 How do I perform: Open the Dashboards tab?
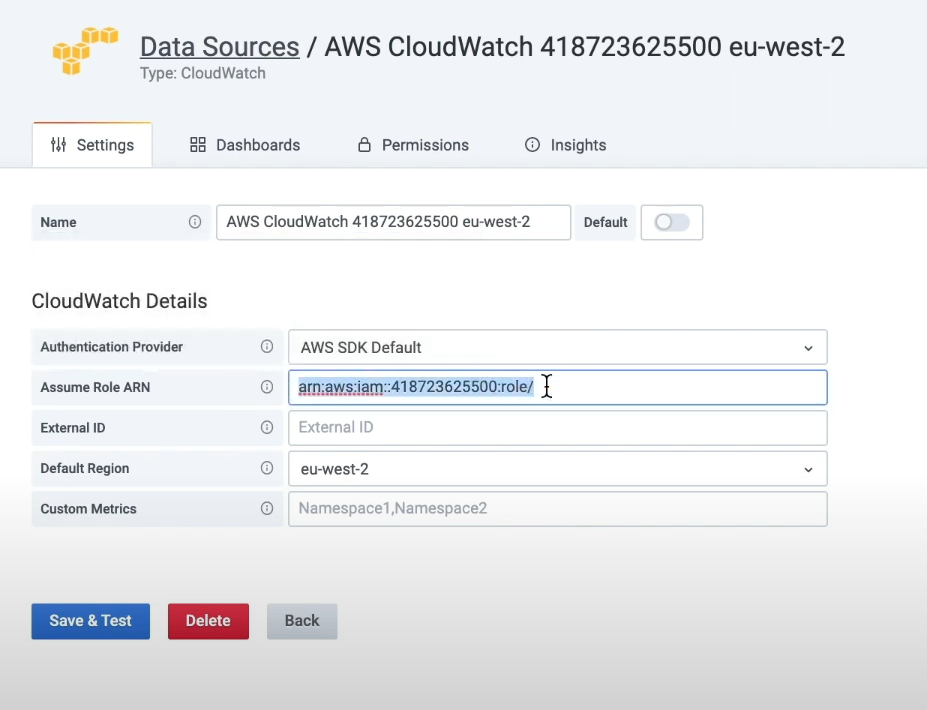click(245, 145)
